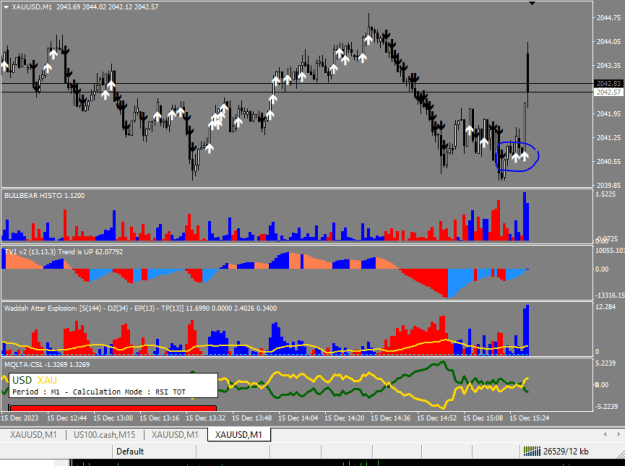Click the 2040.55 price scale value
Image resolution: width=625 pixels, height=466 pixels.
point(609,161)
